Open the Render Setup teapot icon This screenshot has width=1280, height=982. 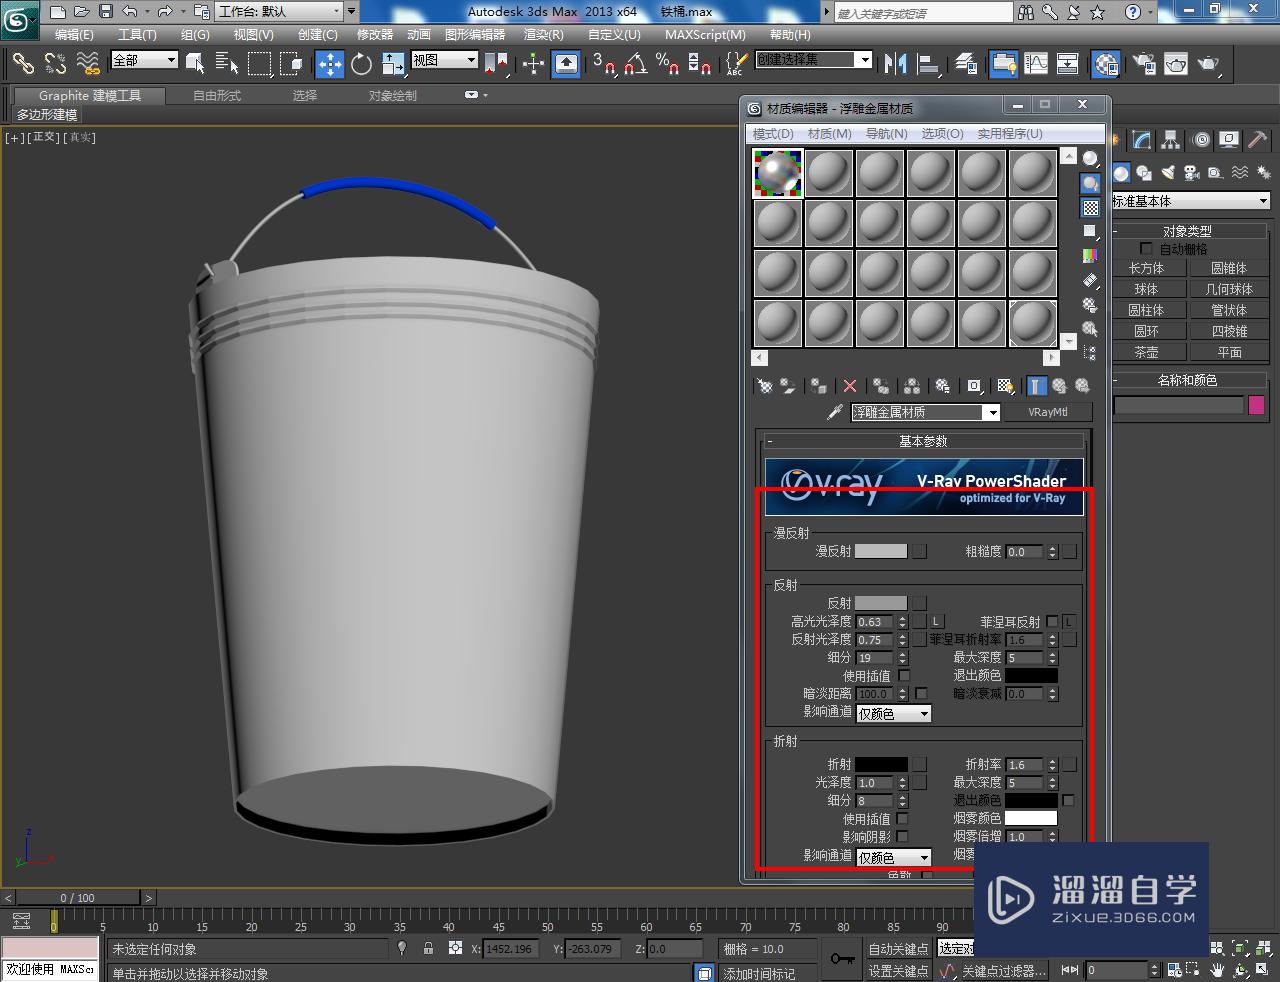click(1143, 64)
